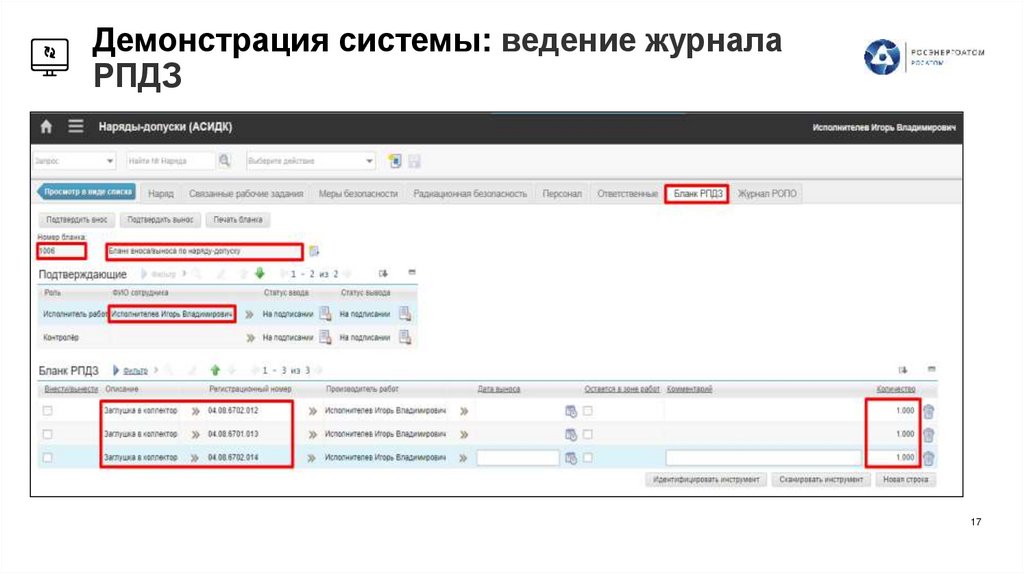Viewport: 1024px width, 574px height.
Task: Click Идентифицировать инструмент button
Action: [705, 479]
